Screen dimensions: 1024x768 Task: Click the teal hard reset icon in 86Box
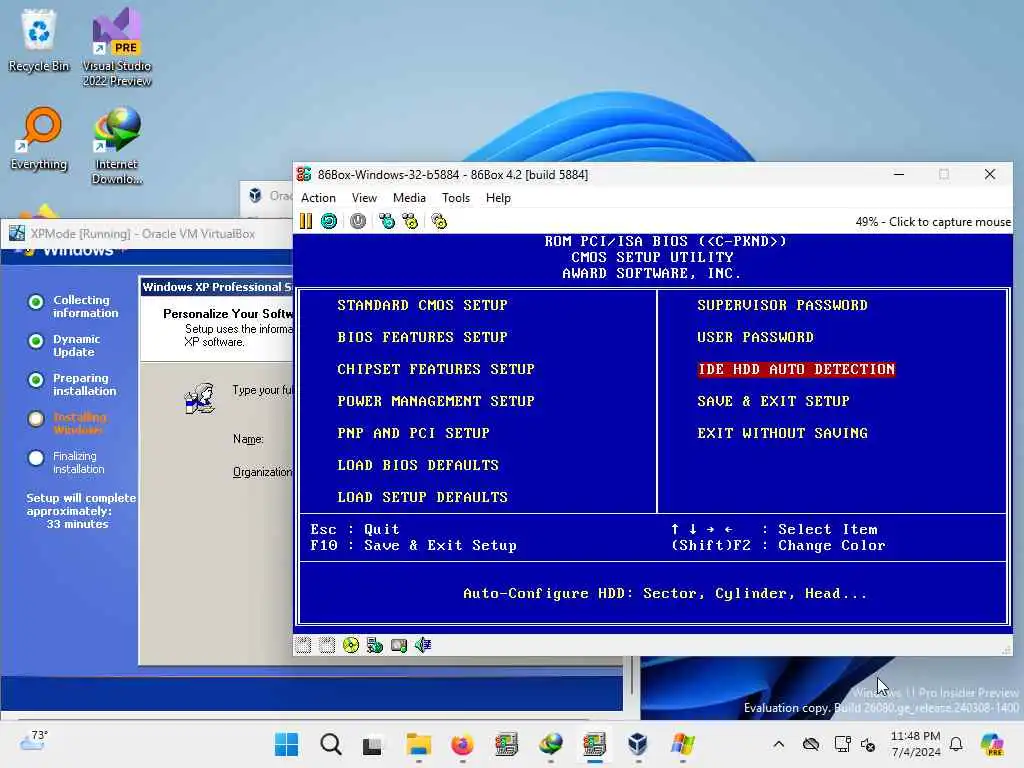pos(329,221)
